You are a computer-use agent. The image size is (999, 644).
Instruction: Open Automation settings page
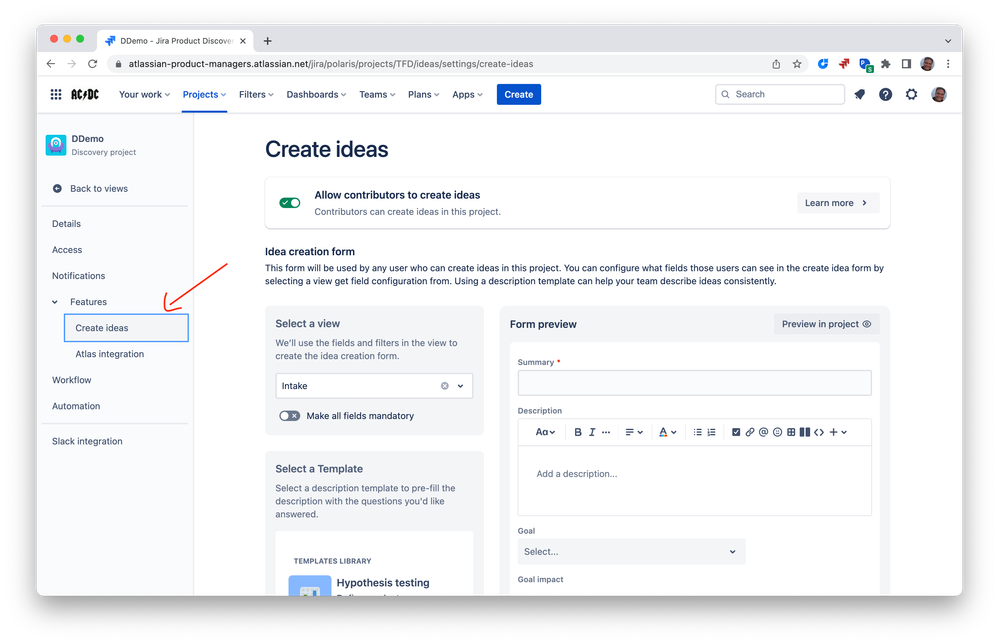tap(76, 406)
